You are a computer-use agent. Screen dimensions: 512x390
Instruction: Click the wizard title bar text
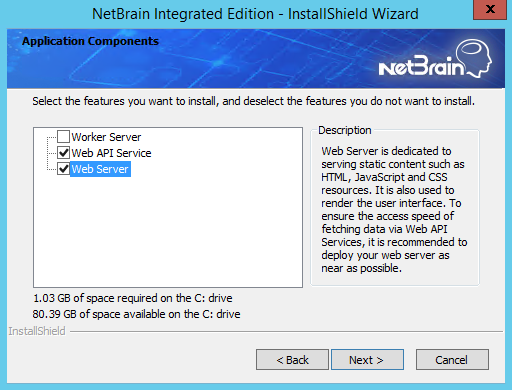click(x=255, y=14)
